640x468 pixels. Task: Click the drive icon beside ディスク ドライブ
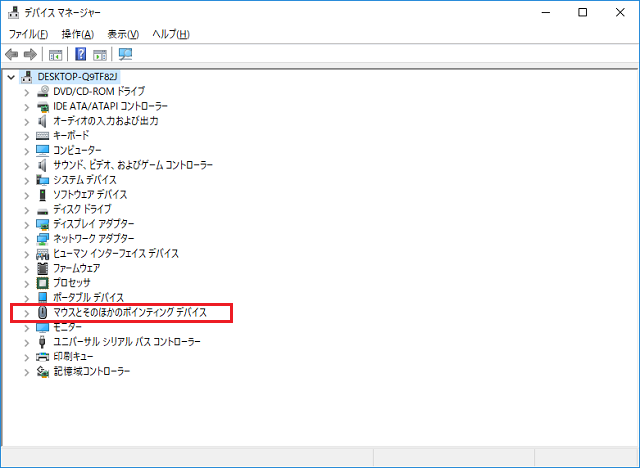click(42, 211)
